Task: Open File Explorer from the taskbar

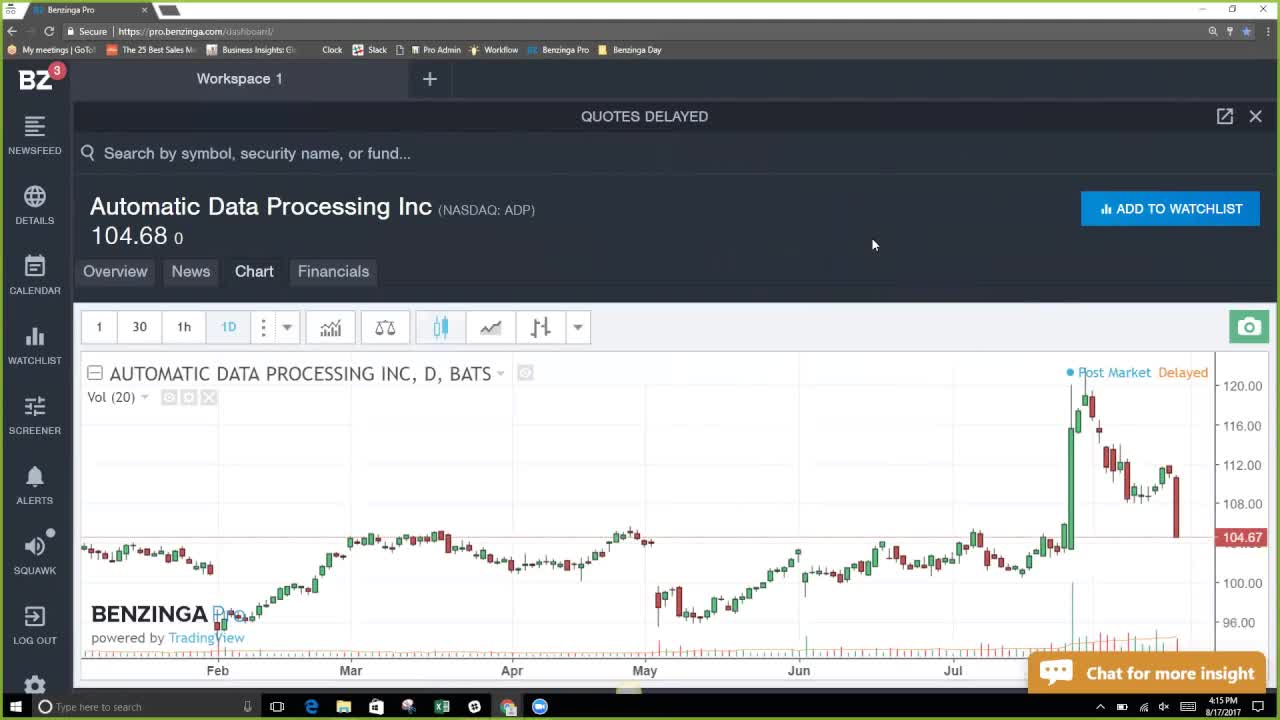Action: (344, 707)
